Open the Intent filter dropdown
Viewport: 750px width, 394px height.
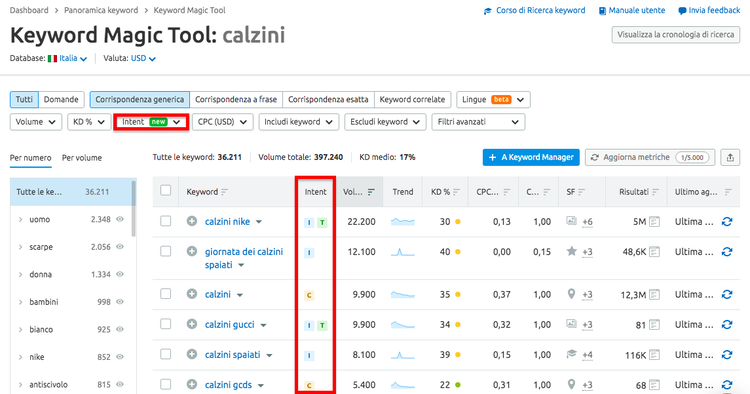(151, 122)
